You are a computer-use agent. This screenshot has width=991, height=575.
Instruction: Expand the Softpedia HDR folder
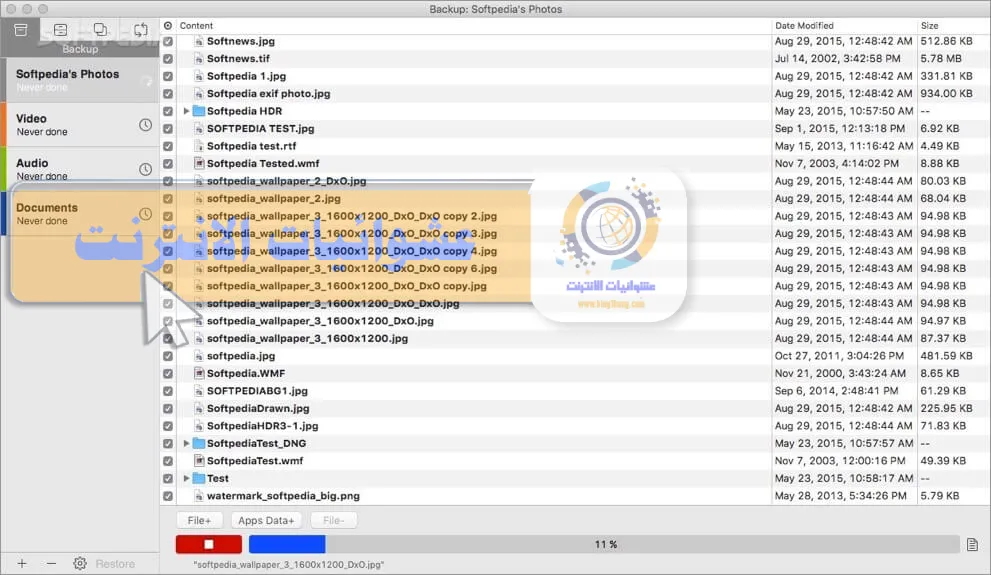(186, 111)
